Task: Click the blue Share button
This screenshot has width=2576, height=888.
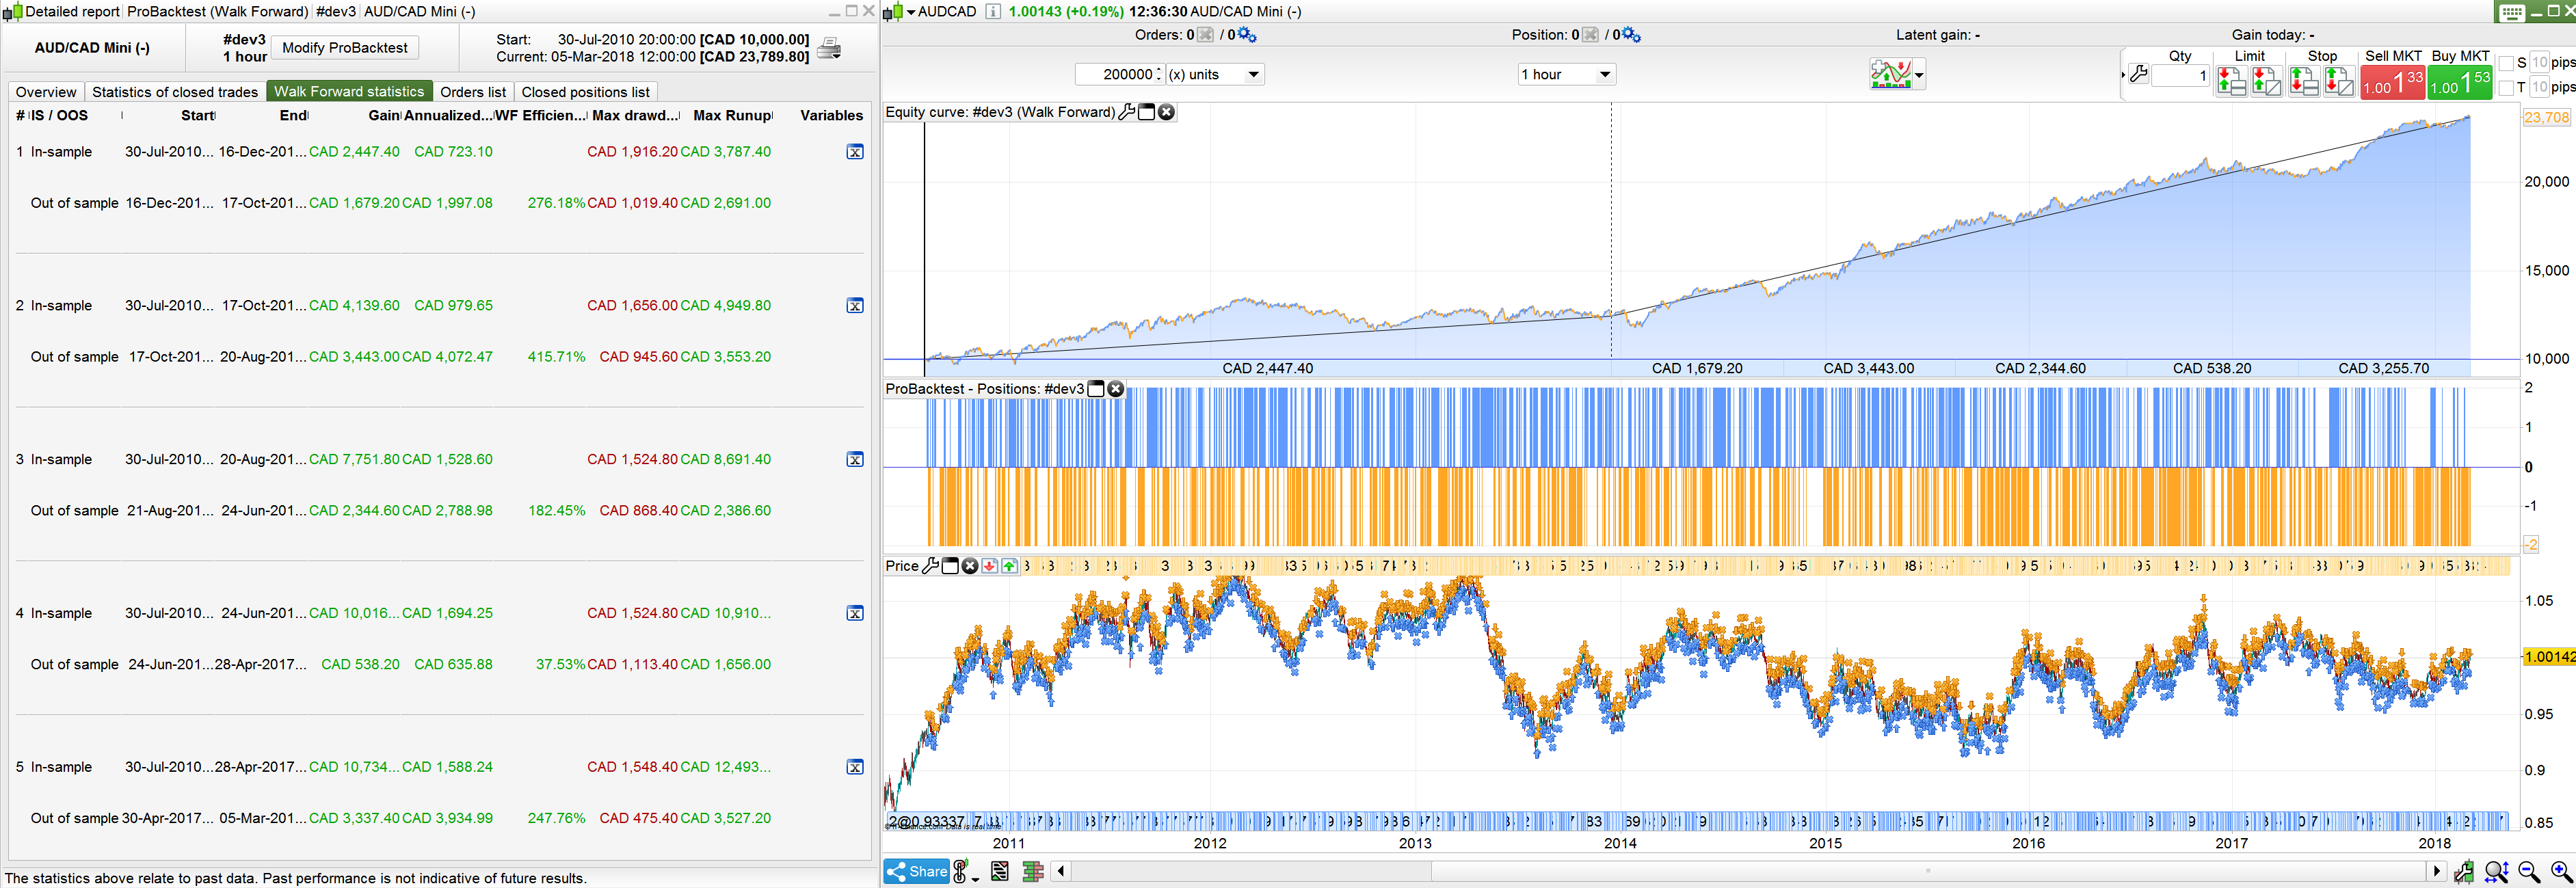Action: point(916,872)
